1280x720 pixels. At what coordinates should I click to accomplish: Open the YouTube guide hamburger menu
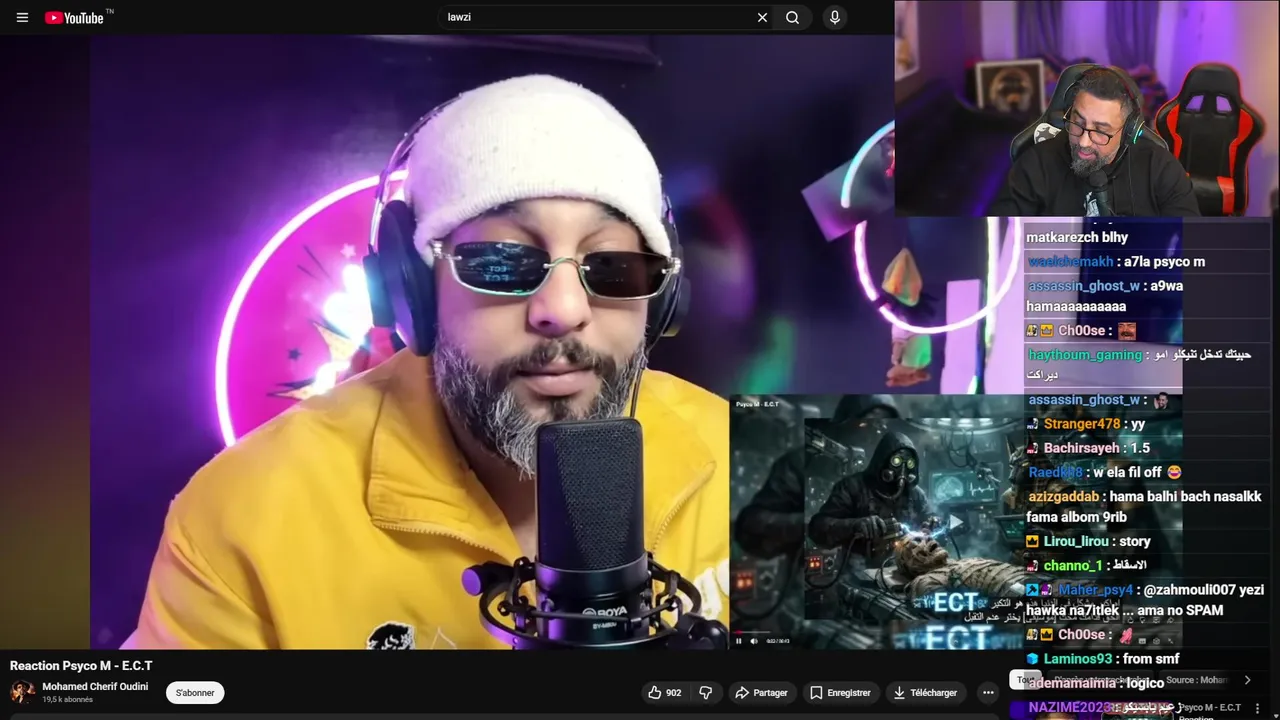22,17
